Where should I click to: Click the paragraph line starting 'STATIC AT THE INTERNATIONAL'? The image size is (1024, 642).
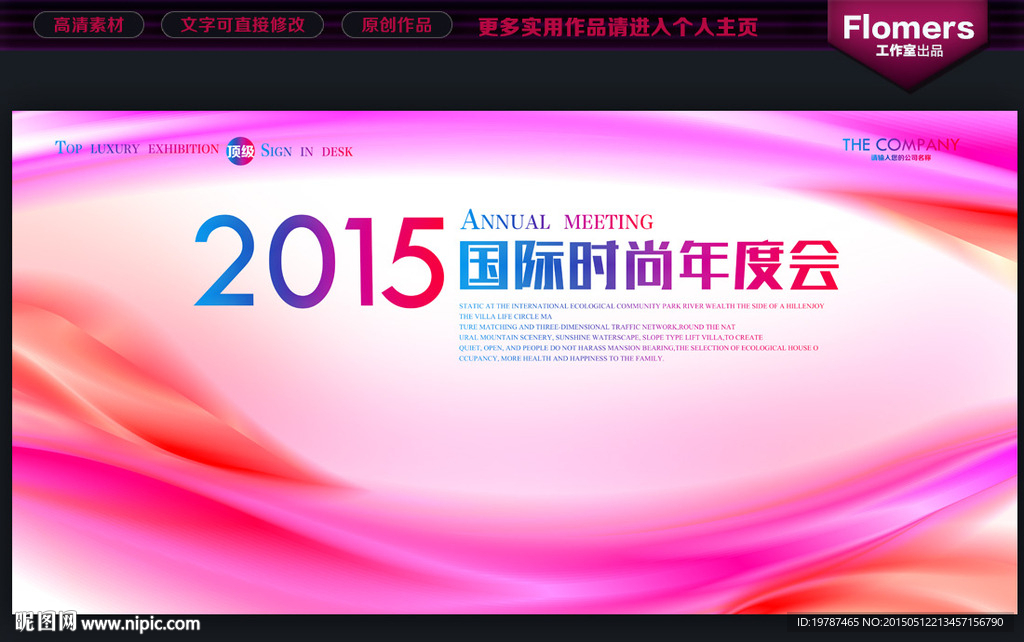[x=641, y=306]
